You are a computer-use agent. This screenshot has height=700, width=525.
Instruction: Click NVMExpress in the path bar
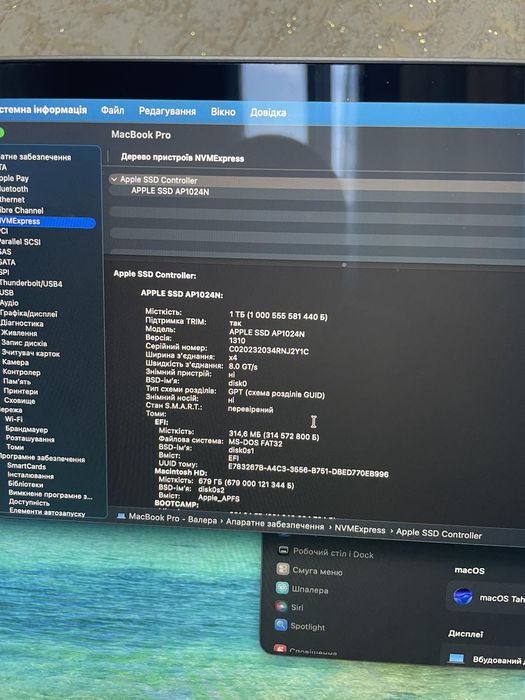(x=360, y=529)
